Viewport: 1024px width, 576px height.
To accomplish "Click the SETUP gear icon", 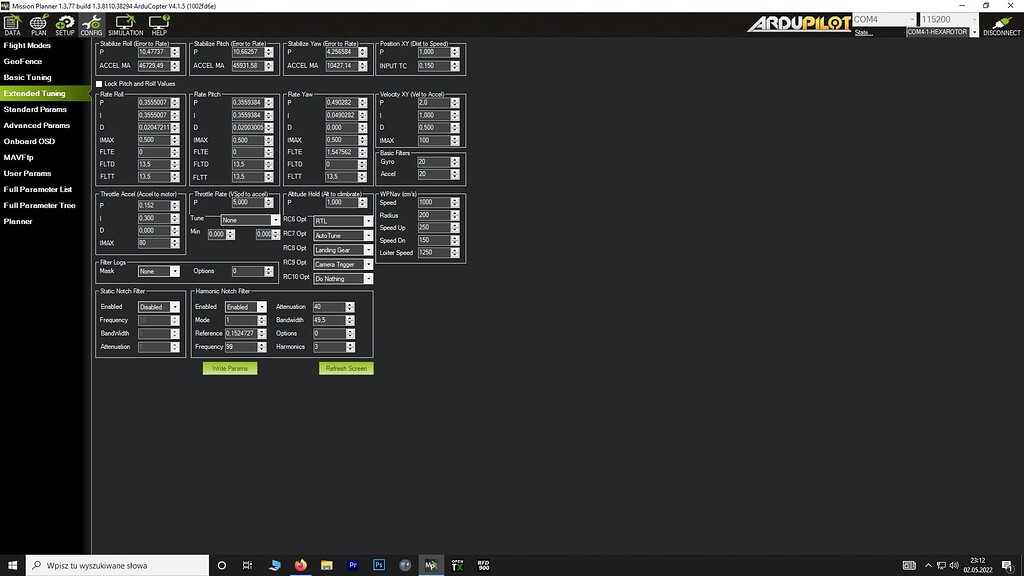I will click(65, 23).
